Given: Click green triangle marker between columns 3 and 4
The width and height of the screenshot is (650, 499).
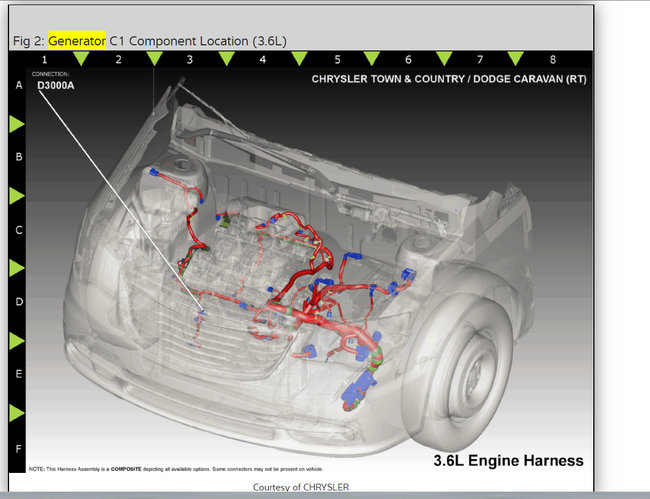Looking at the screenshot, I should click(x=227, y=58).
